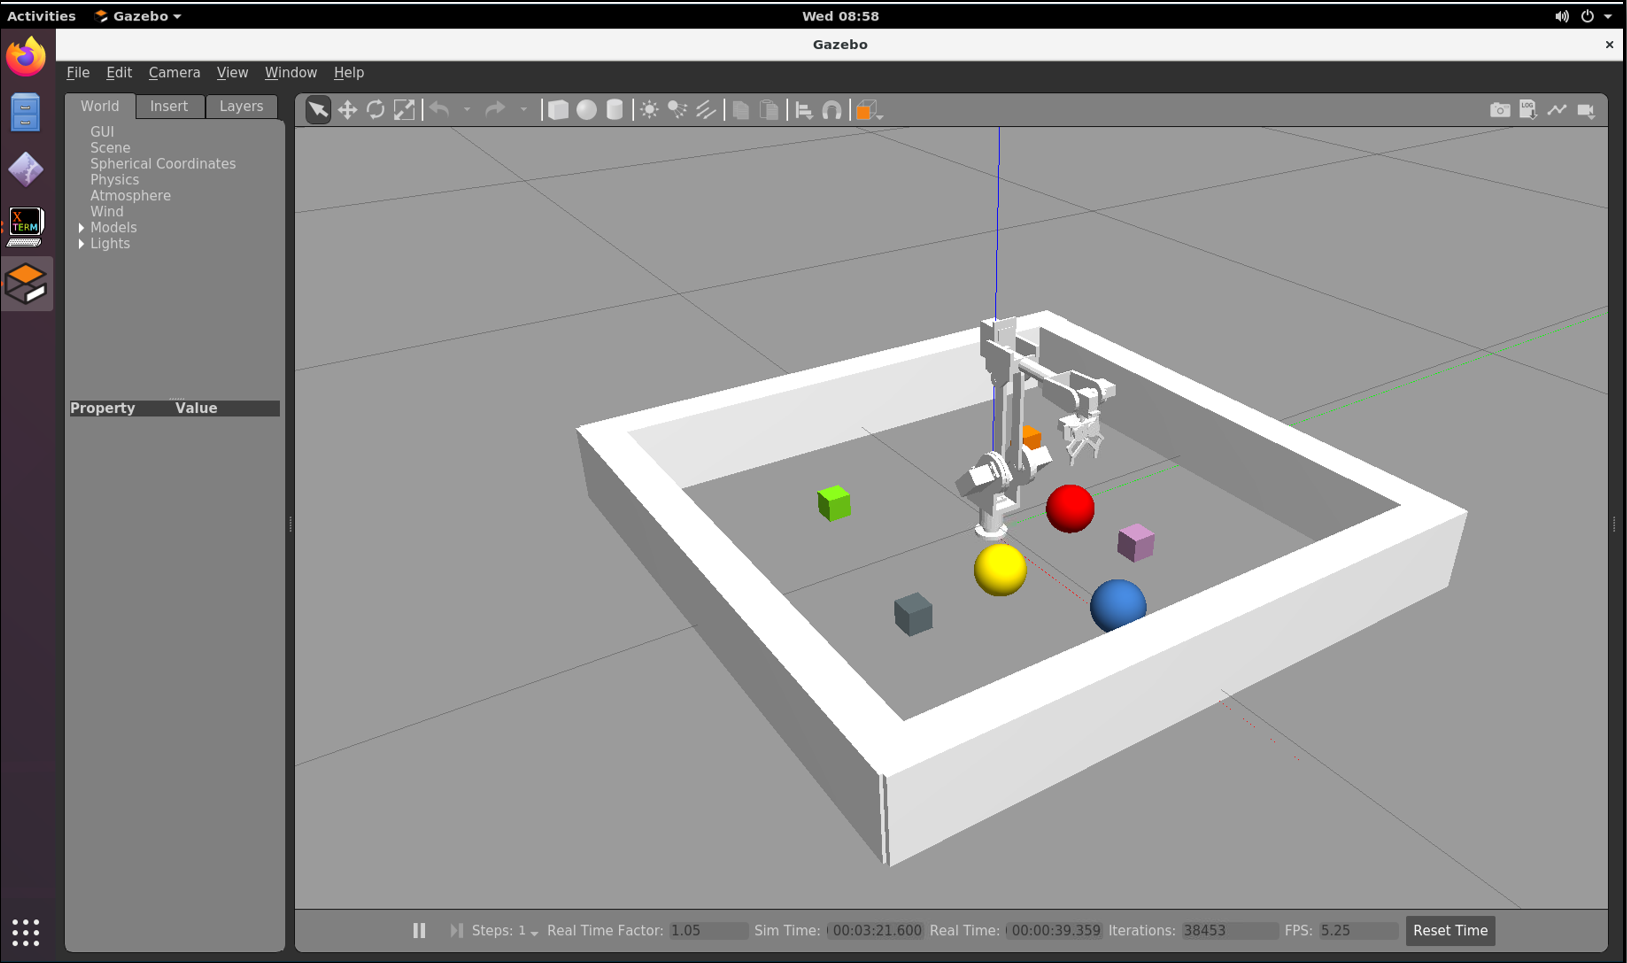This screenshot has width=1627, height=963.
Task: Toggle snap mode magnet icon
Action: coord(832,110)
